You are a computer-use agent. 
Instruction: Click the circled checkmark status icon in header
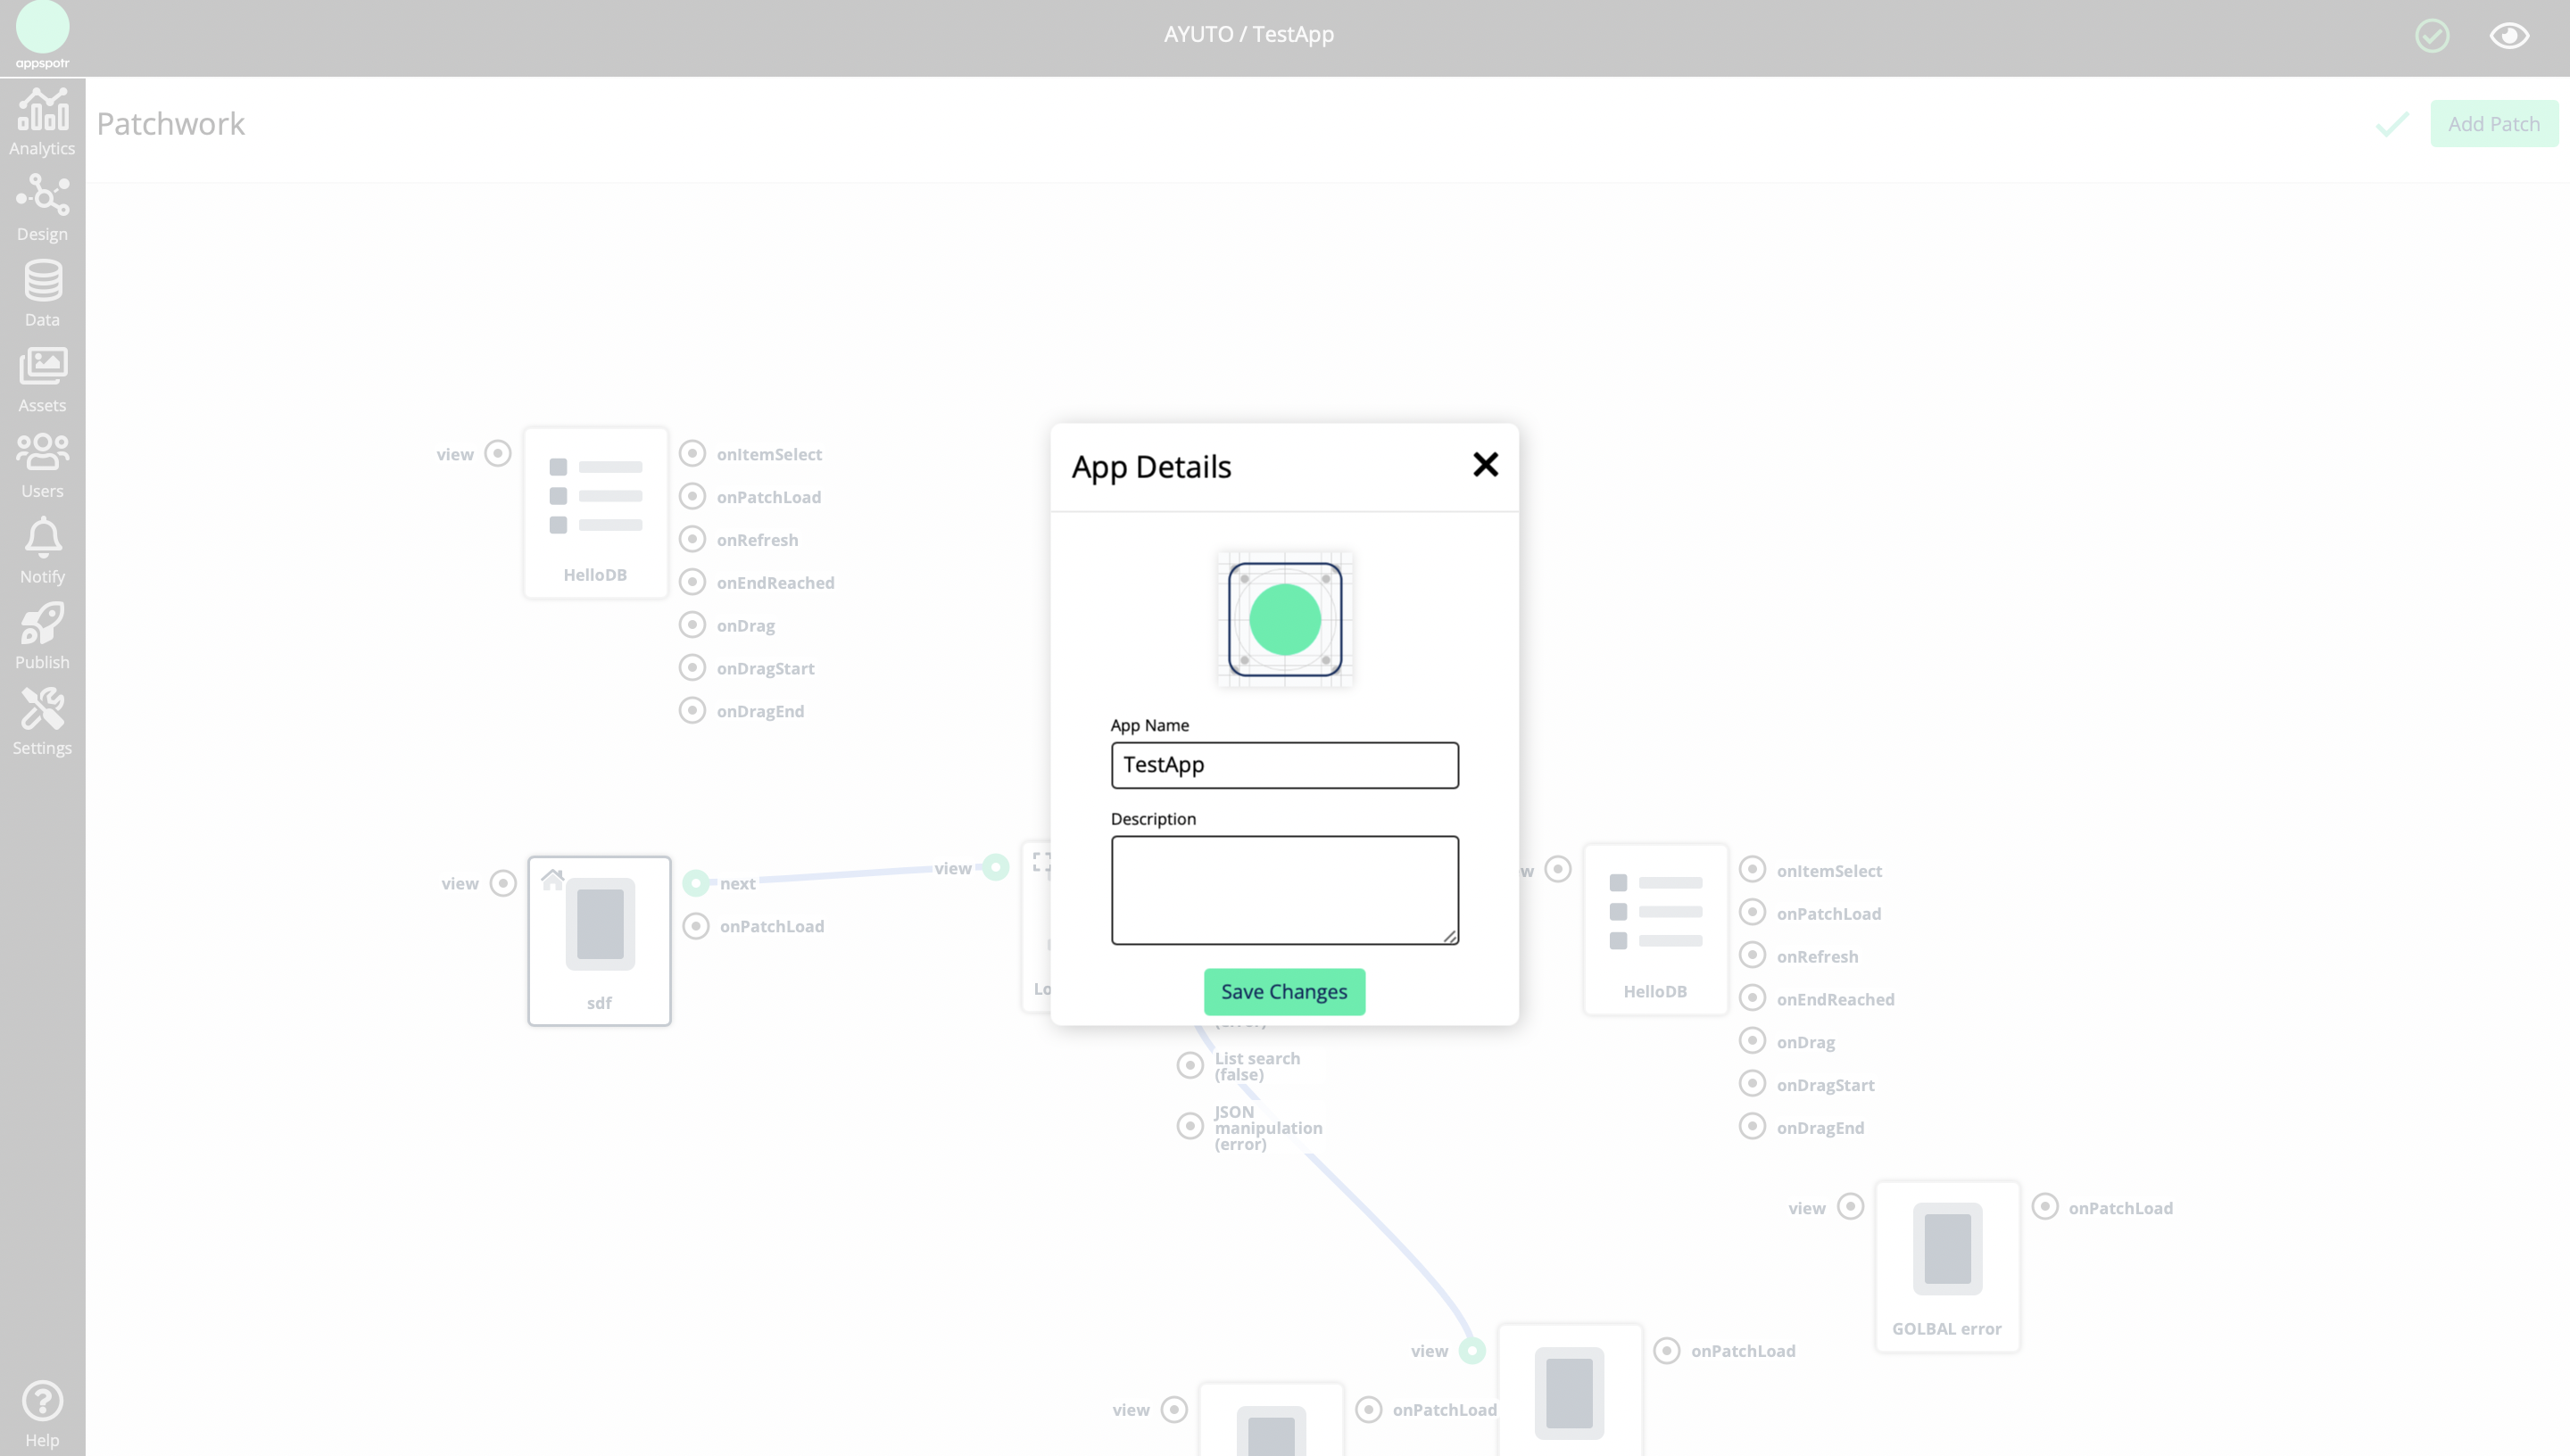point(2432,36)
